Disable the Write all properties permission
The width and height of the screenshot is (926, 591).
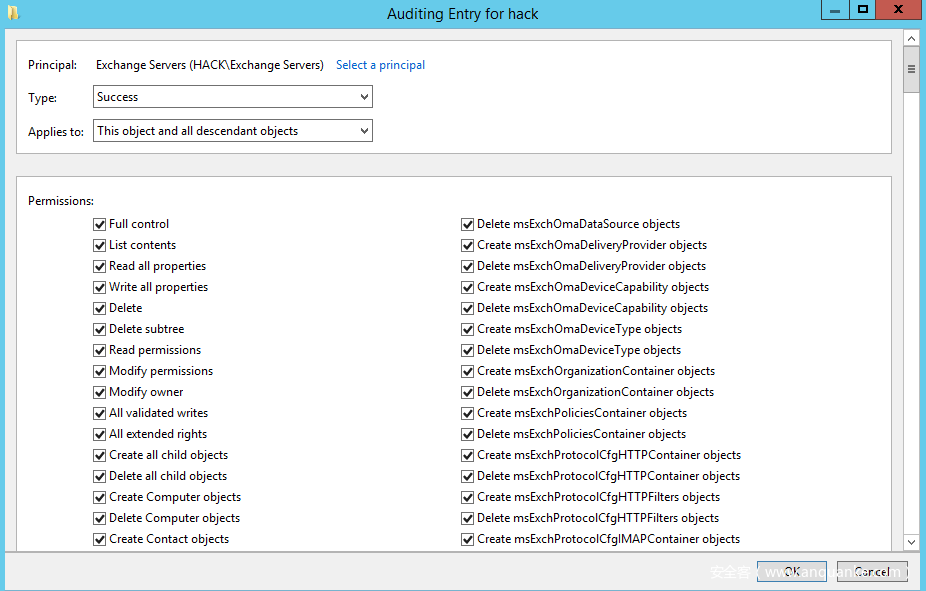tap(100, 287)
